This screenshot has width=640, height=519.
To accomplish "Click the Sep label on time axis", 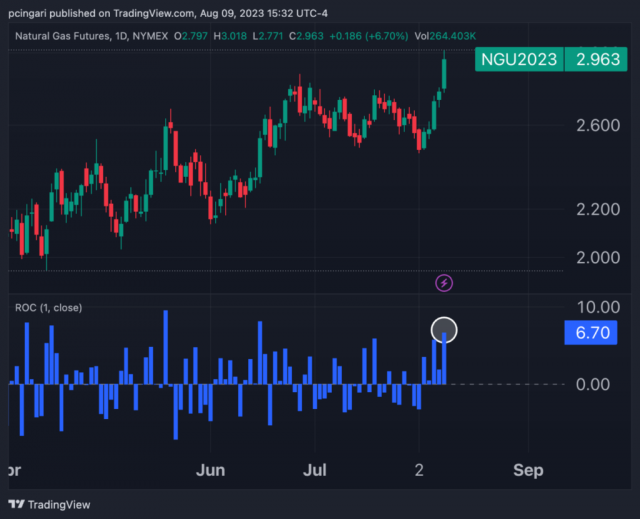I will 527,469.
